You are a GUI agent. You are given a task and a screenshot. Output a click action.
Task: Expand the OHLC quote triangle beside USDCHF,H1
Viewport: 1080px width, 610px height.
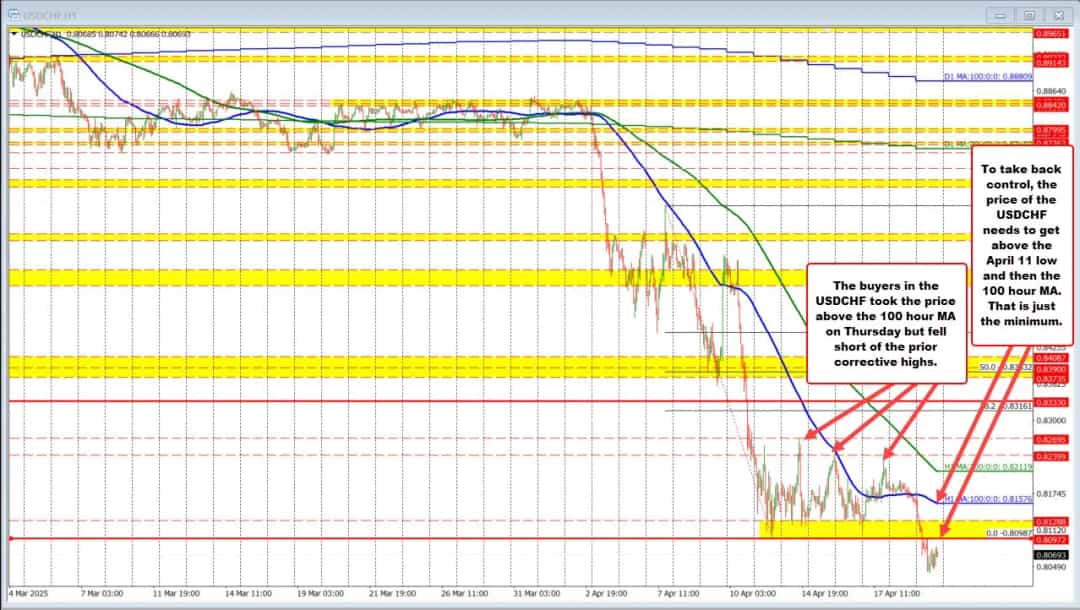click(x=14, y=32)
